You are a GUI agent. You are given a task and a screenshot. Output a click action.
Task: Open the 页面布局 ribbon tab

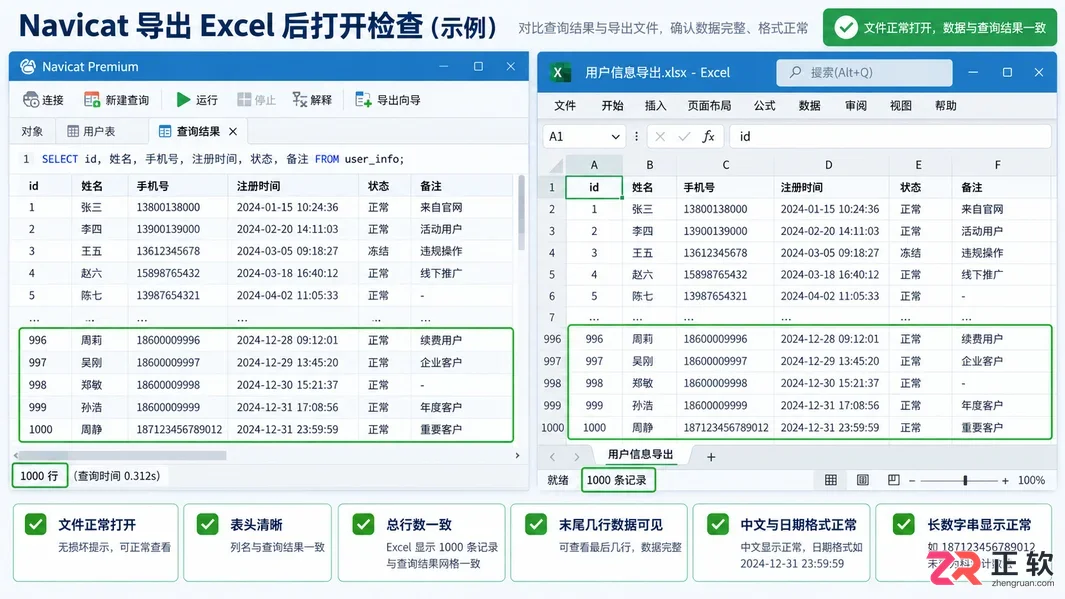709,105
